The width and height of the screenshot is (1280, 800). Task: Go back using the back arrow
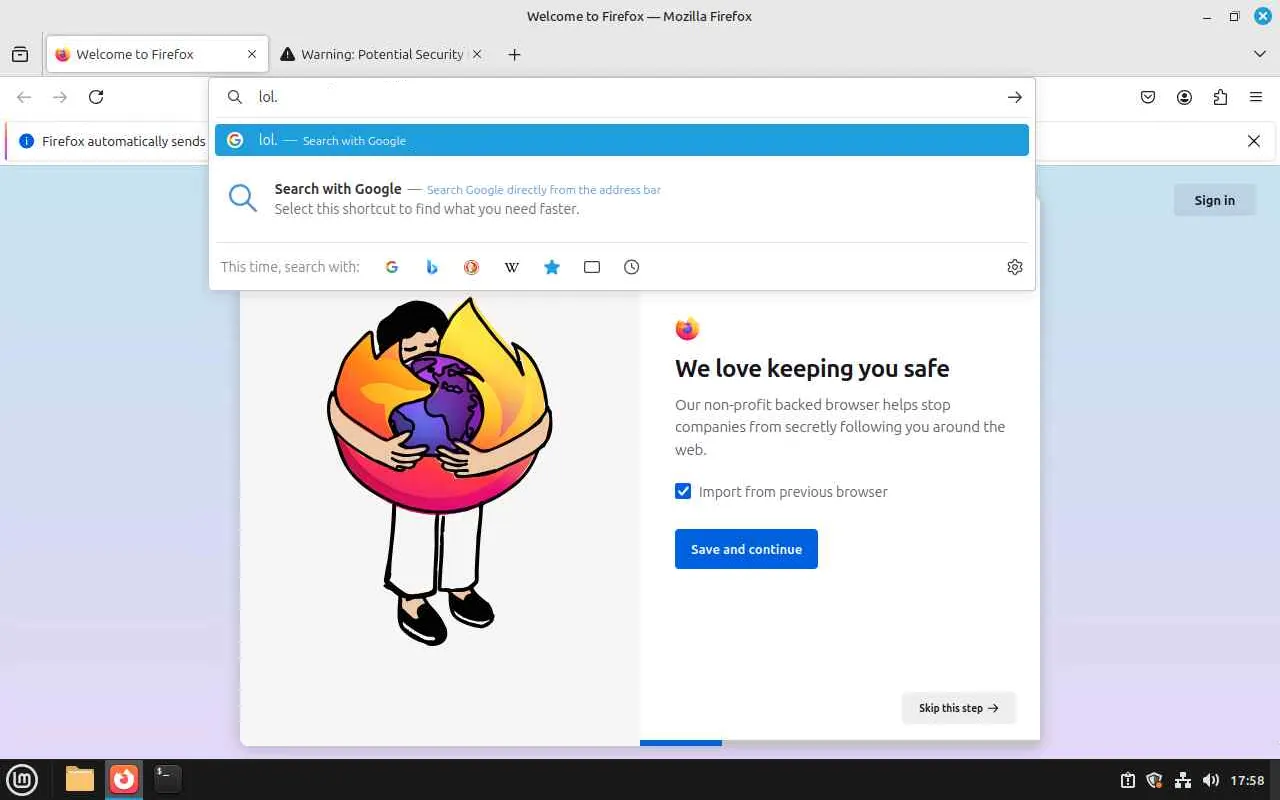click(x=24, y=97)
